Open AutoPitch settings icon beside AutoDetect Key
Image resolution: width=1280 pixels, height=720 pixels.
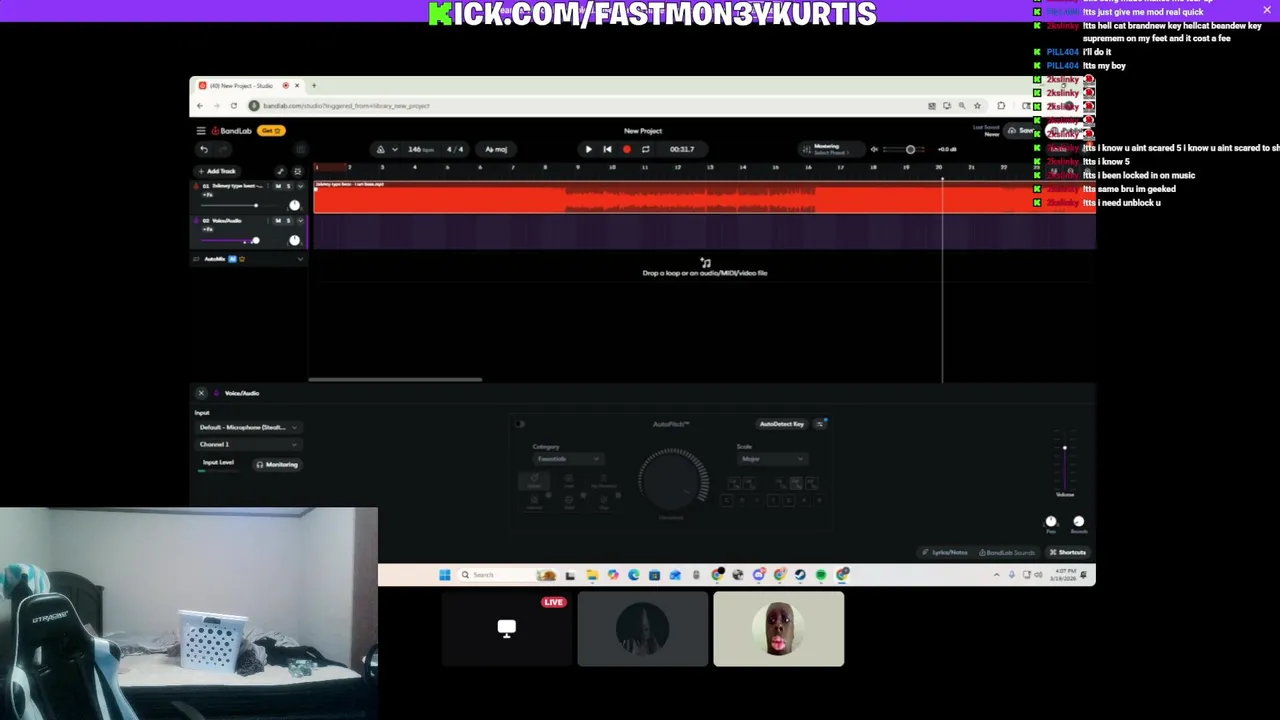point(820,424)
